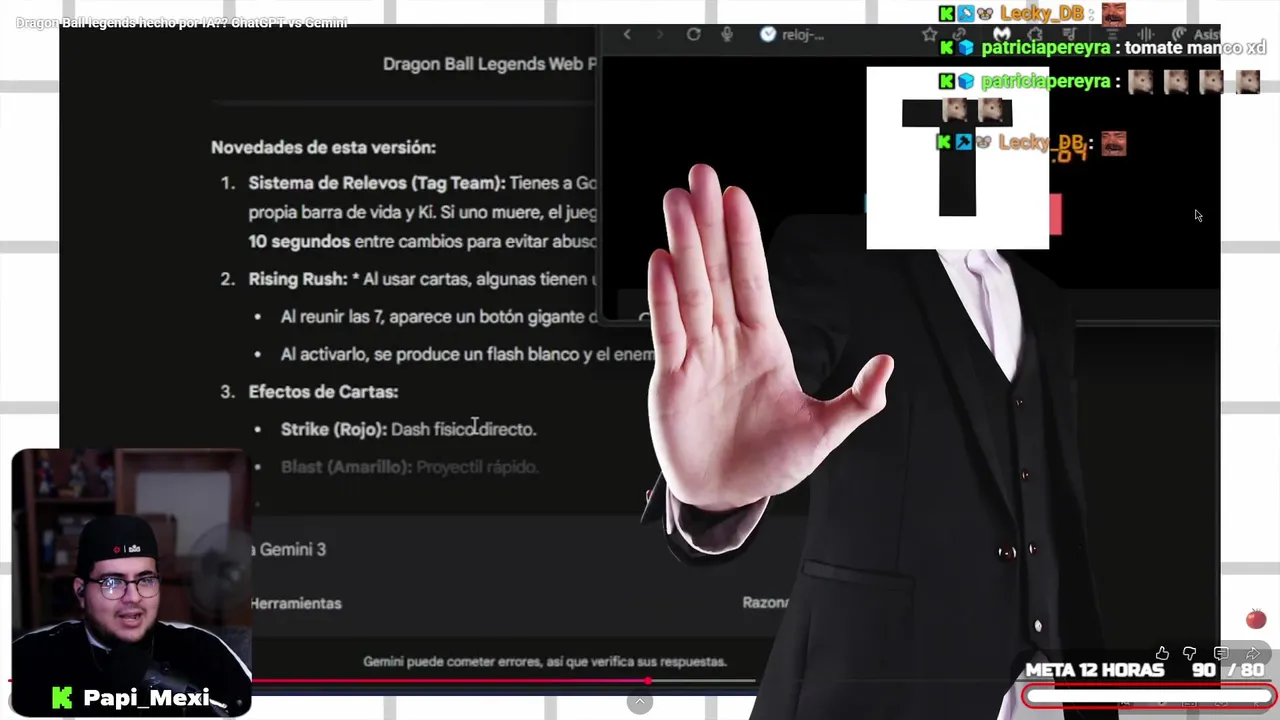Click the browser back arrow

pos(627,34)
